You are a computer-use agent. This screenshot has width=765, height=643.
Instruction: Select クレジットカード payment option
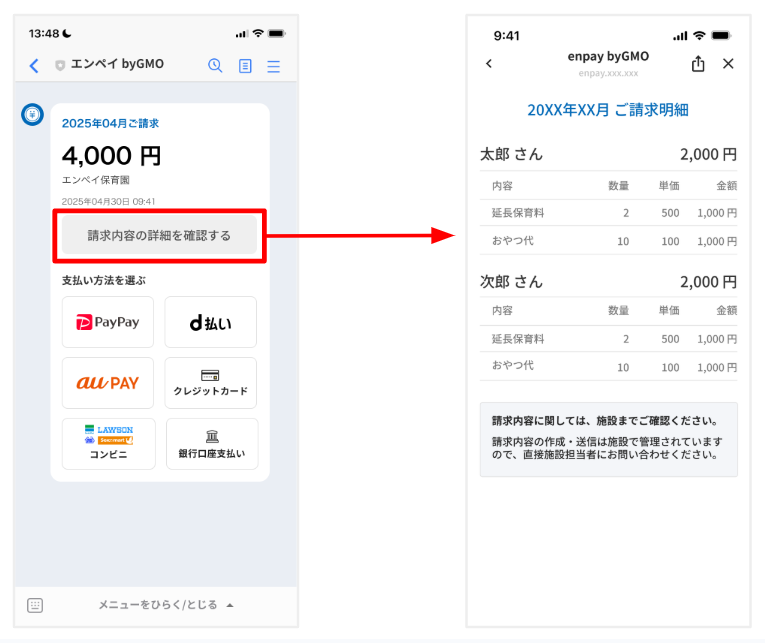pyautogui.click(x=210, y=383)
